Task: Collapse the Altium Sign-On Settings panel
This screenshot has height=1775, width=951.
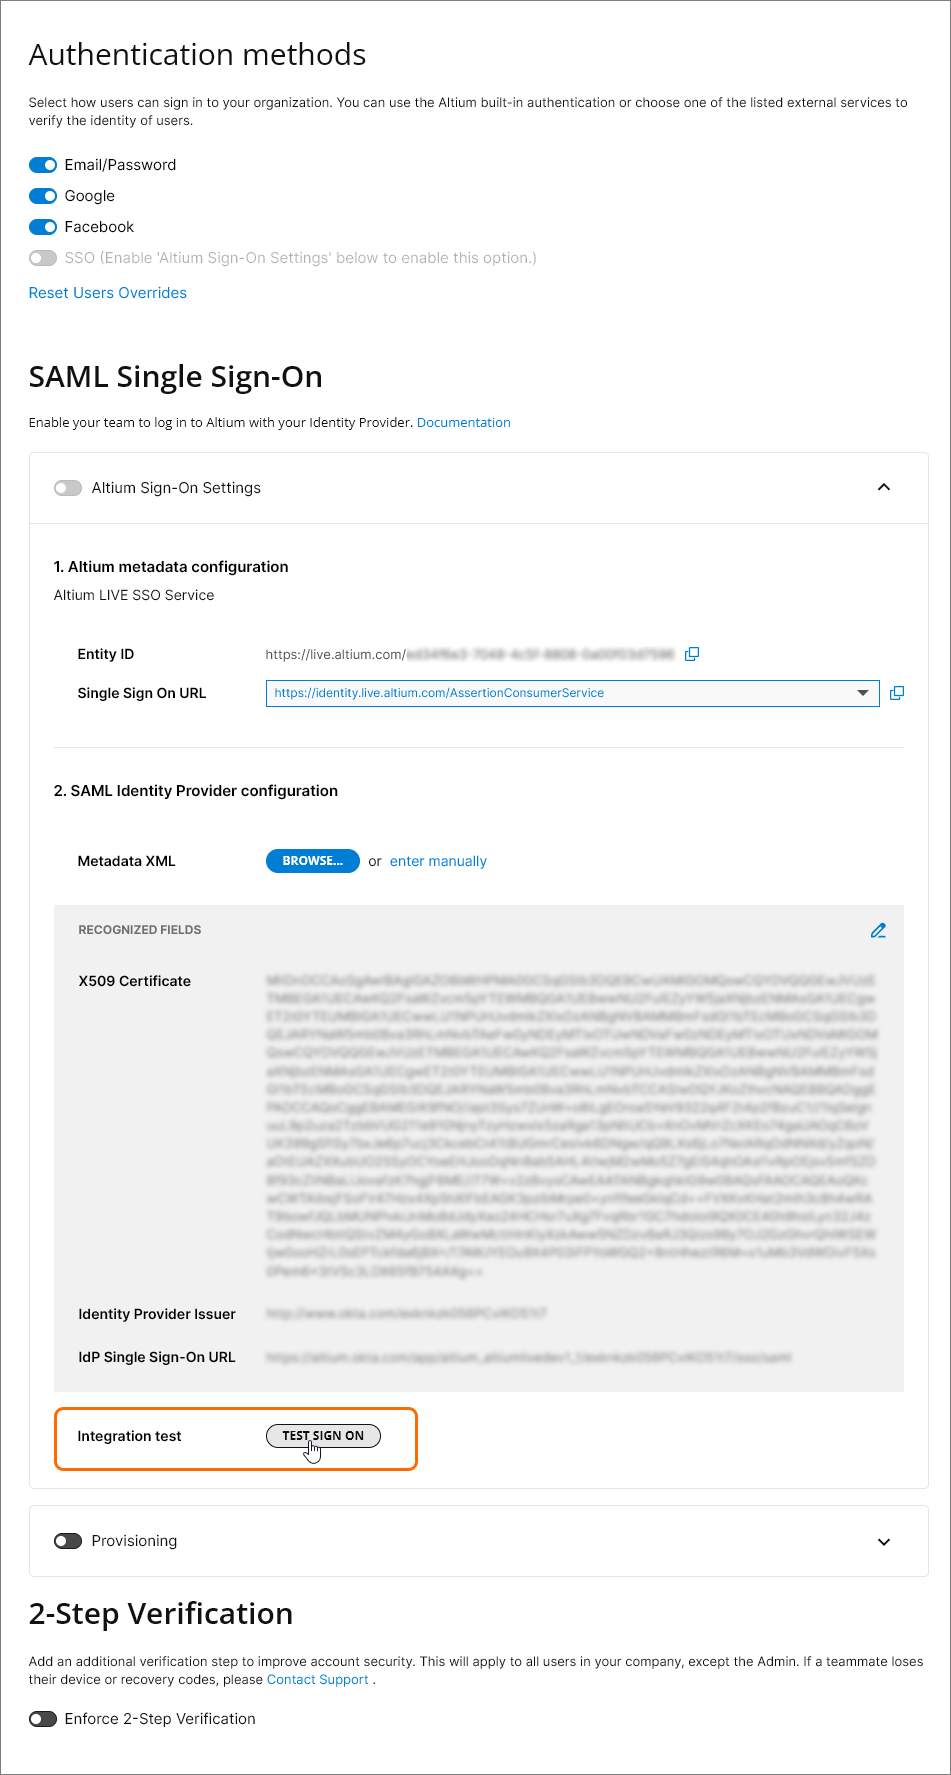Action: click(x=884, y=487)
